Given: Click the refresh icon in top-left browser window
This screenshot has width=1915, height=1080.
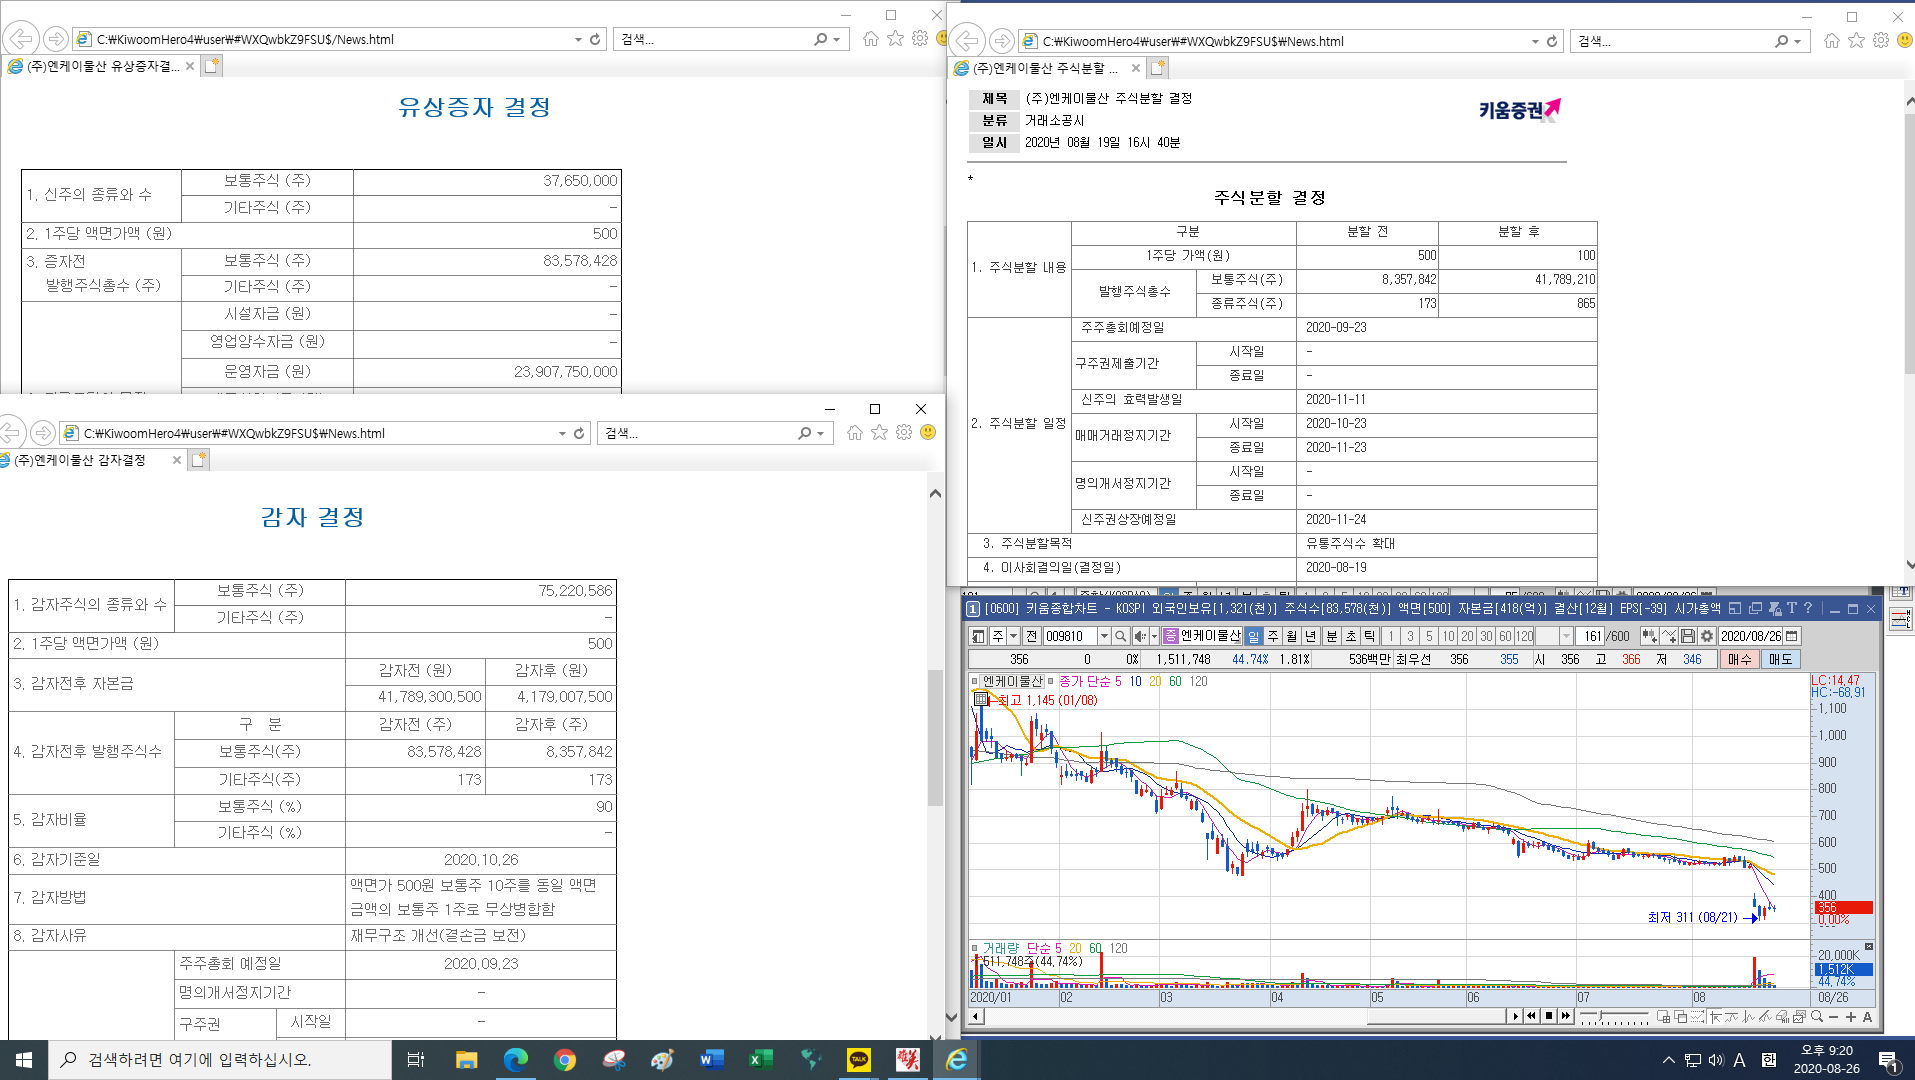Looking at the screenshot, I should (595, 39).
